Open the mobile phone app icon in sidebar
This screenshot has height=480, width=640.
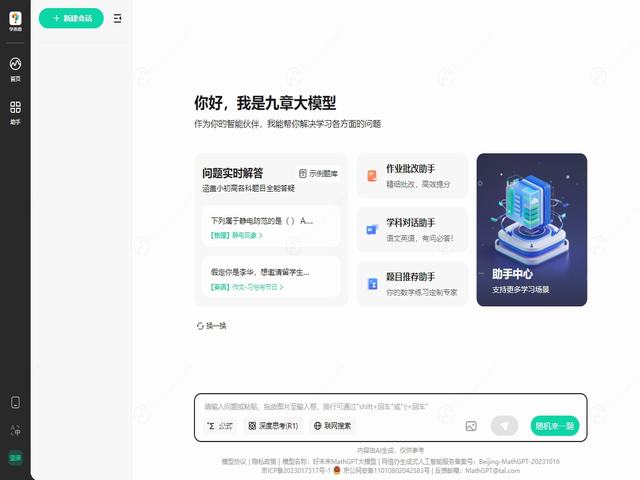15,402
